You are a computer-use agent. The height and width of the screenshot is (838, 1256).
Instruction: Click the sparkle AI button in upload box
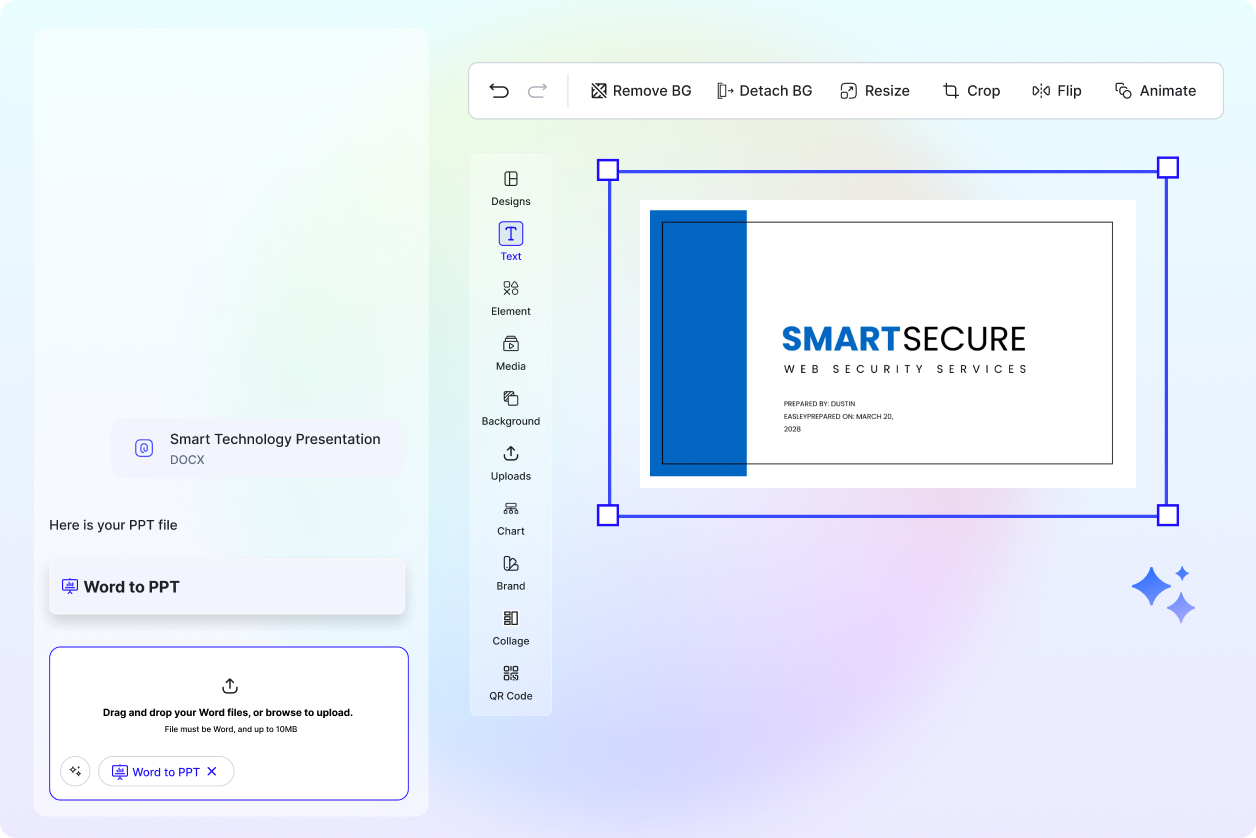coord(75,771)
